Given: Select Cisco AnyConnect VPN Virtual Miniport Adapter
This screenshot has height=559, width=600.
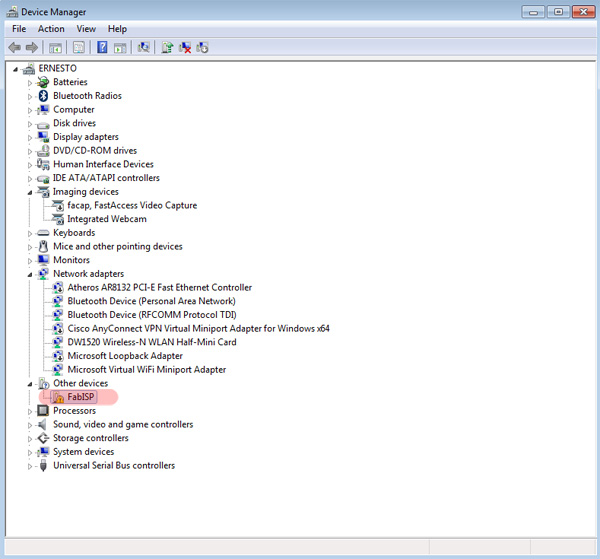Looking at the screenshot, I should (x=199, y=329).
